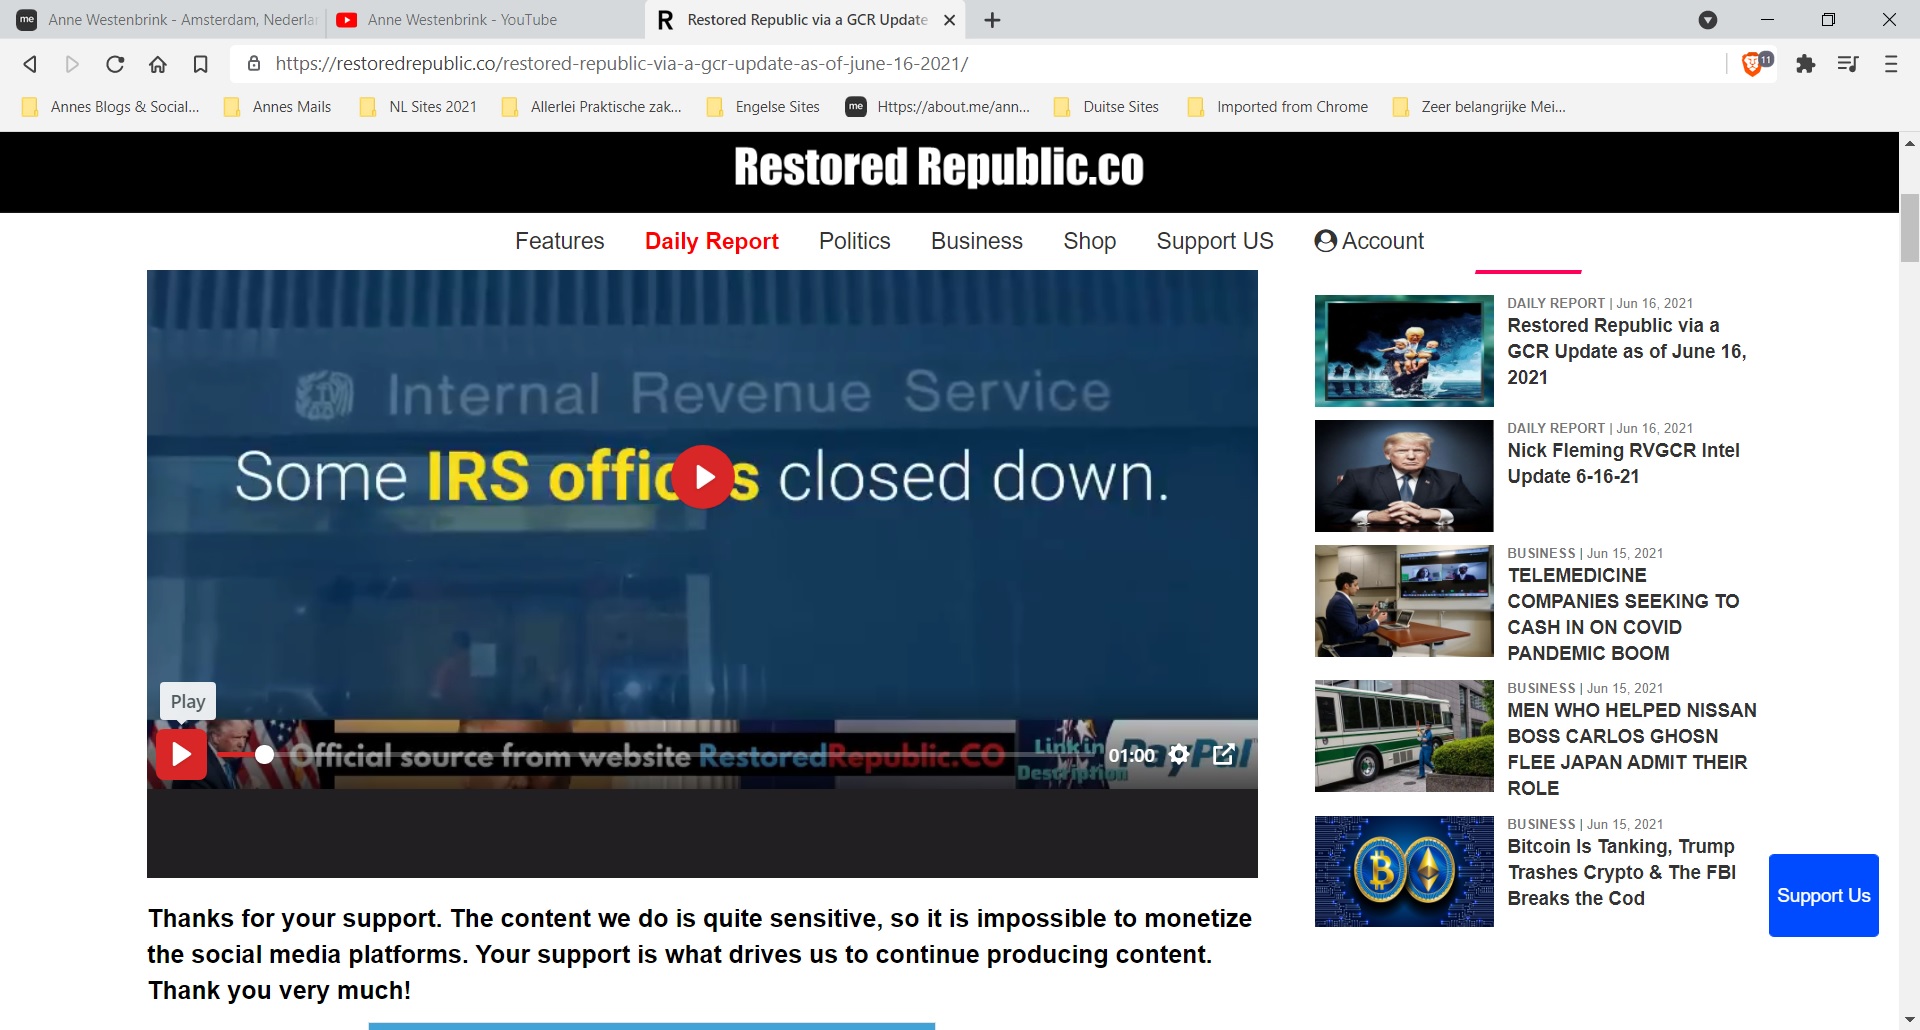Click the blue Support Us button
Image resolution: width=1920 pixels, height=1030 pixels.
1823,895
